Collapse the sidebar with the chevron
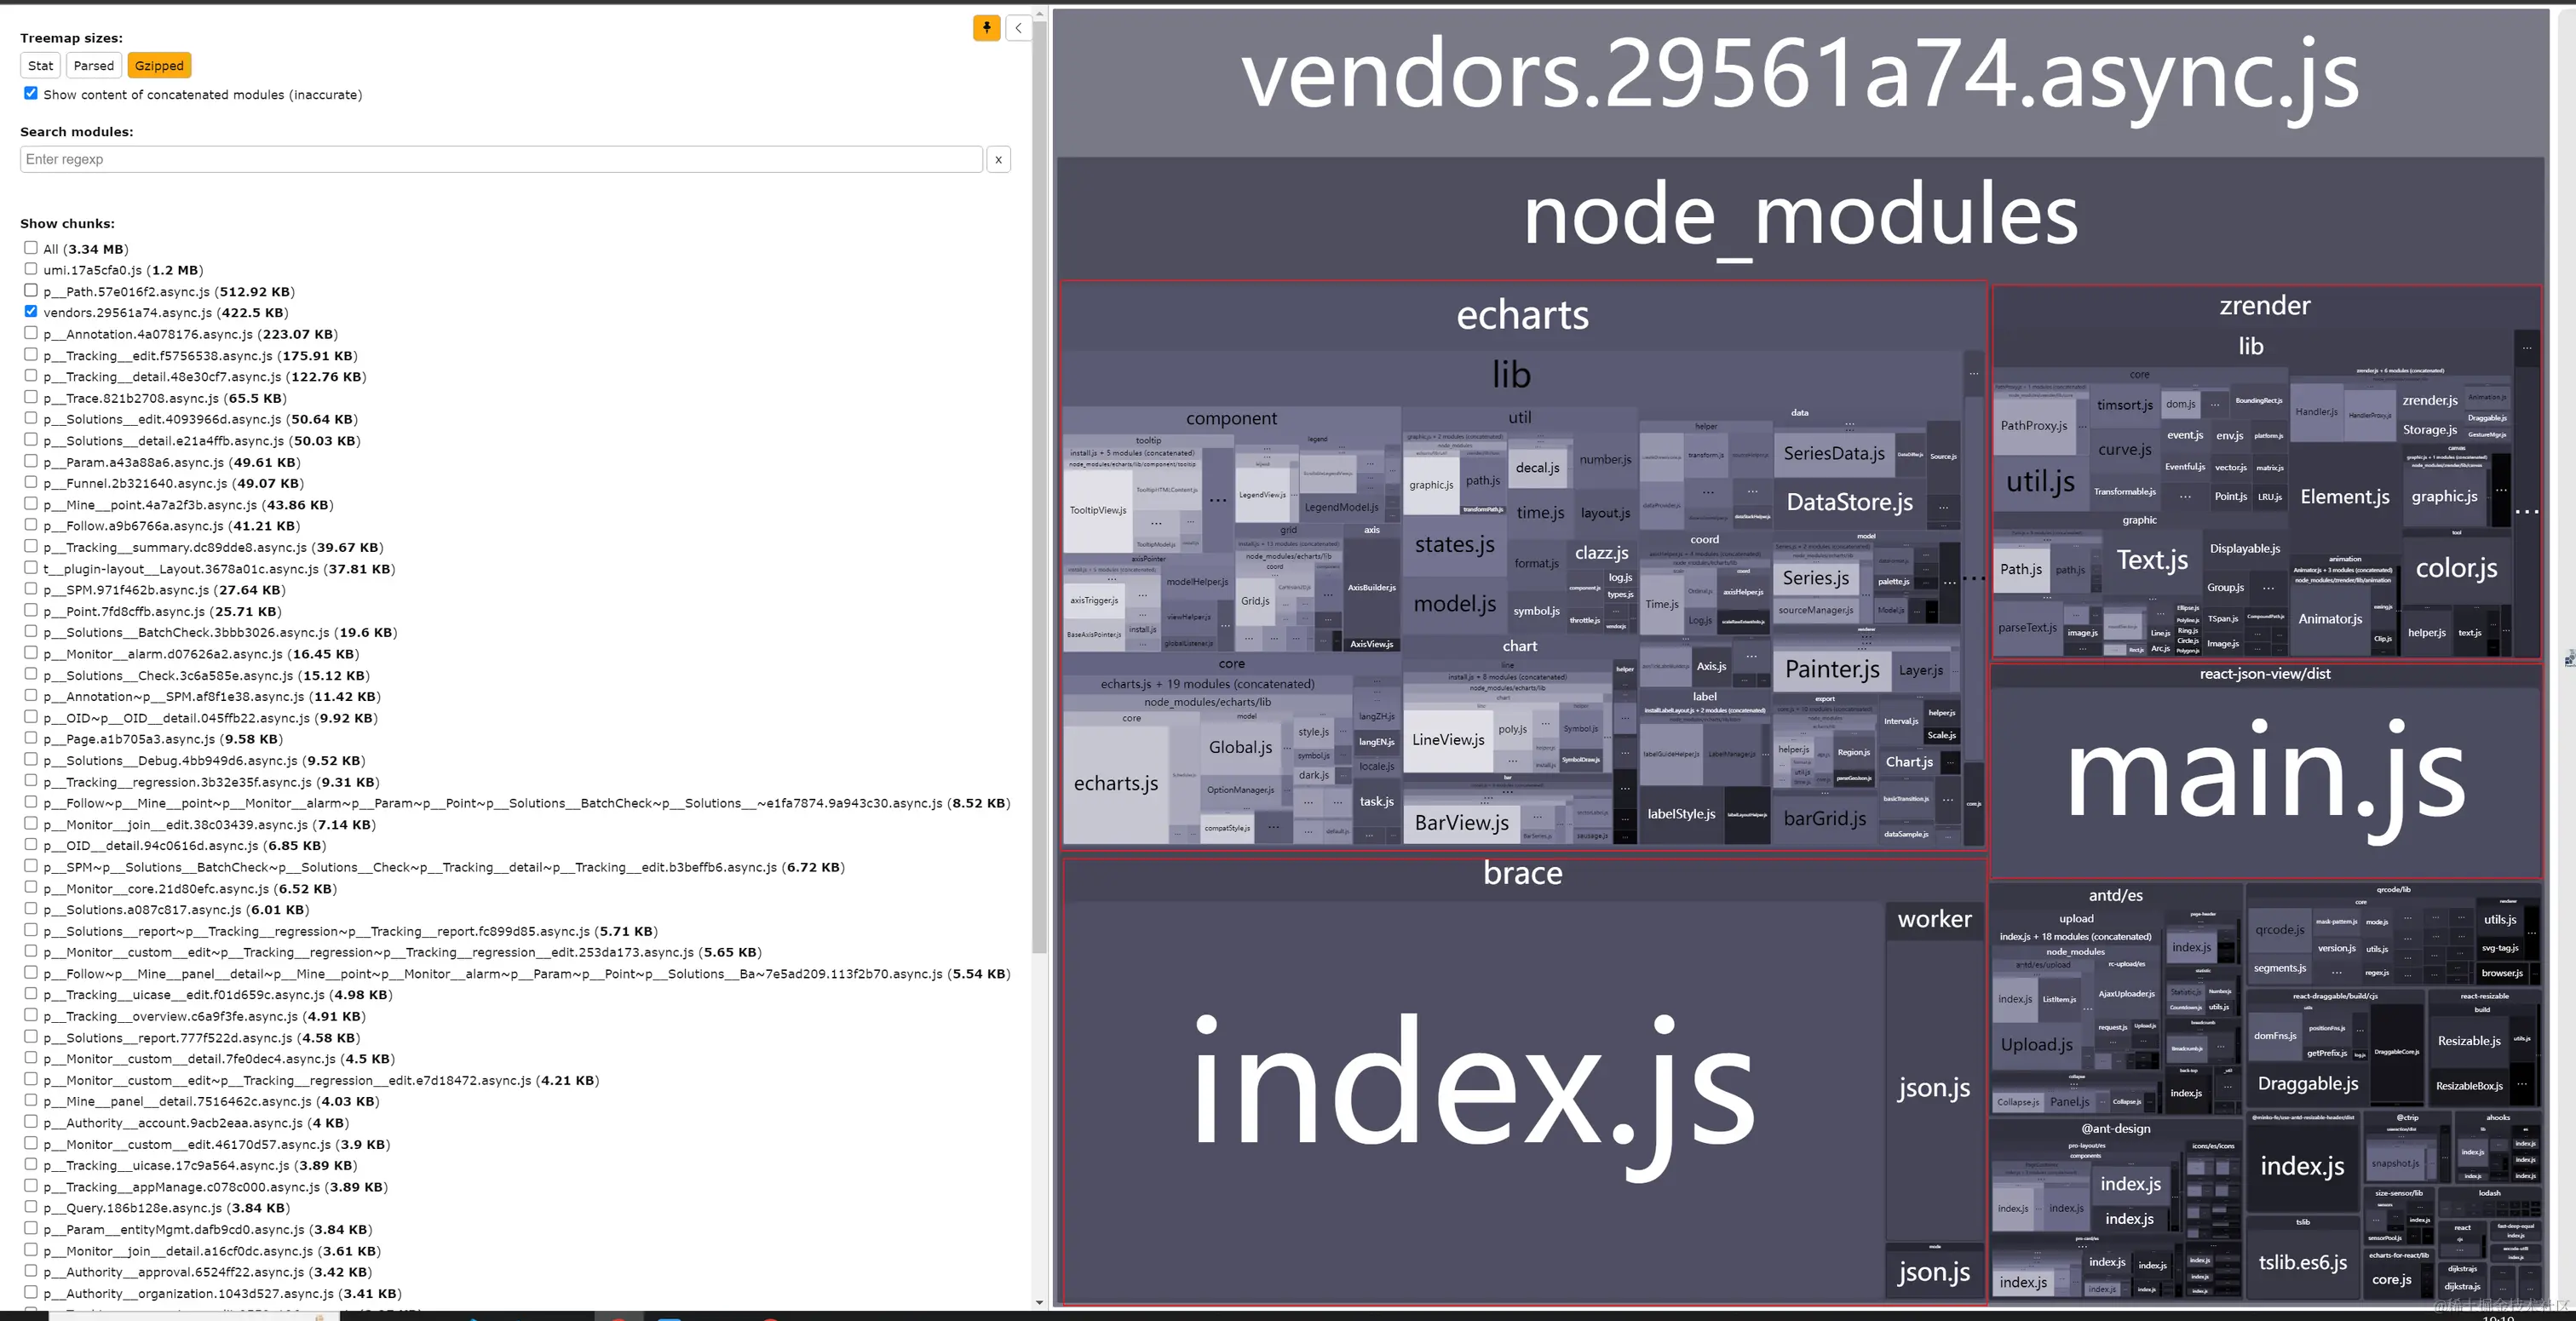This screenshot has width=2576, height=1321. click(1018, 28)
